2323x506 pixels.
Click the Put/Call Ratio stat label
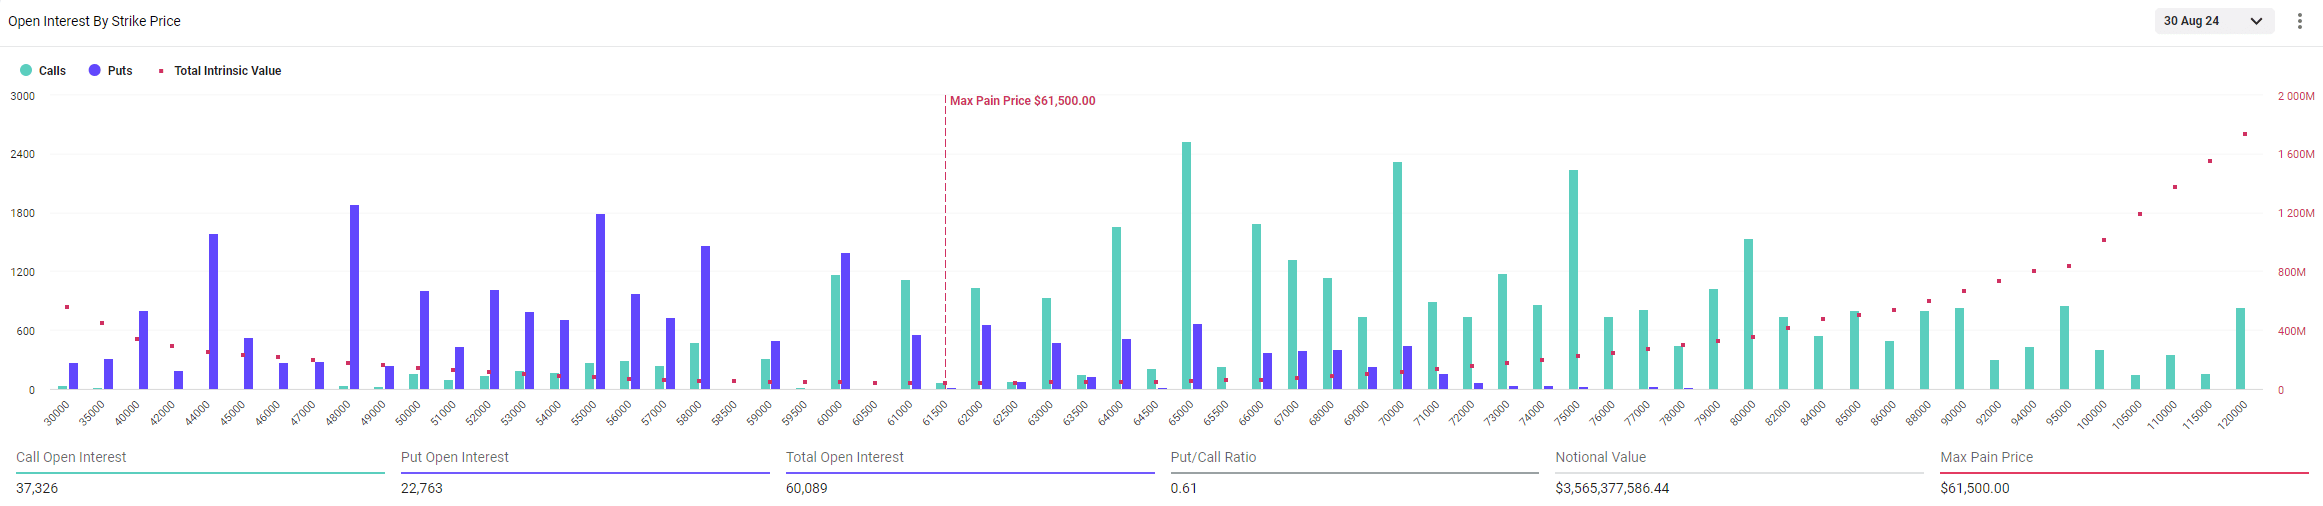1213,457
